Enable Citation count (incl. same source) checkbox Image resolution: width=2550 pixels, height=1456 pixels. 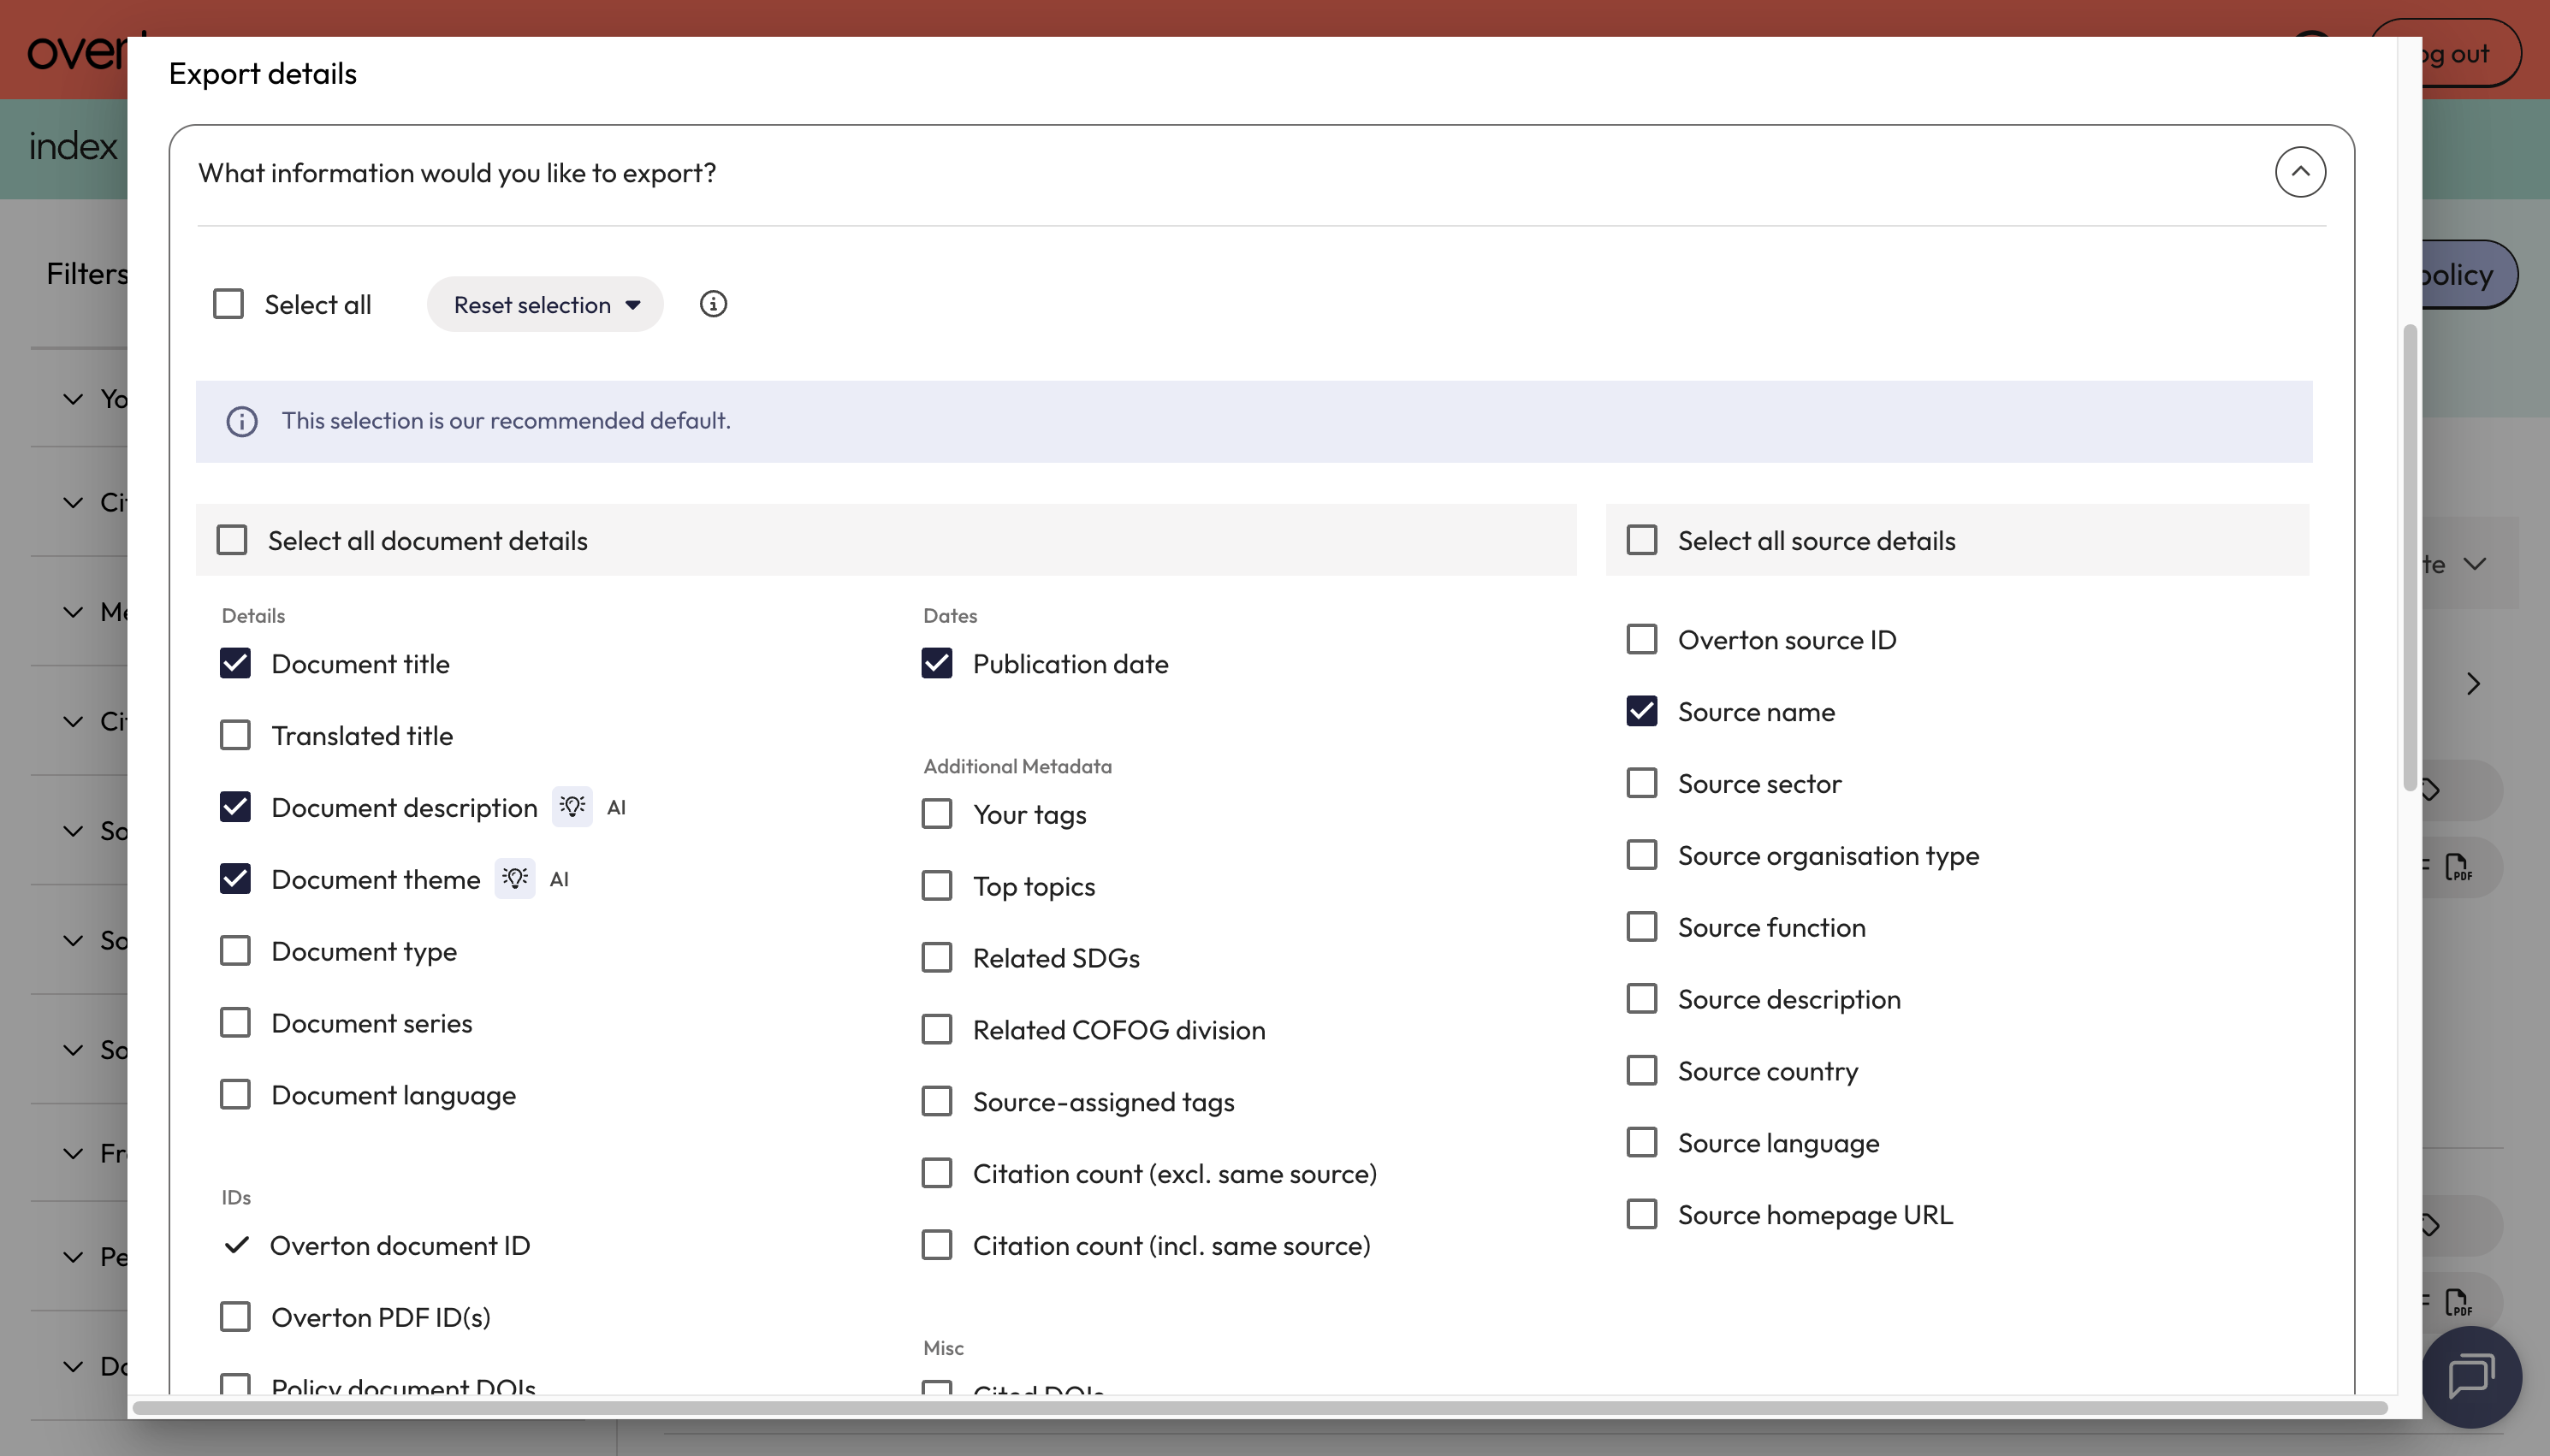pyautogui.click(x=937, y=1245)
